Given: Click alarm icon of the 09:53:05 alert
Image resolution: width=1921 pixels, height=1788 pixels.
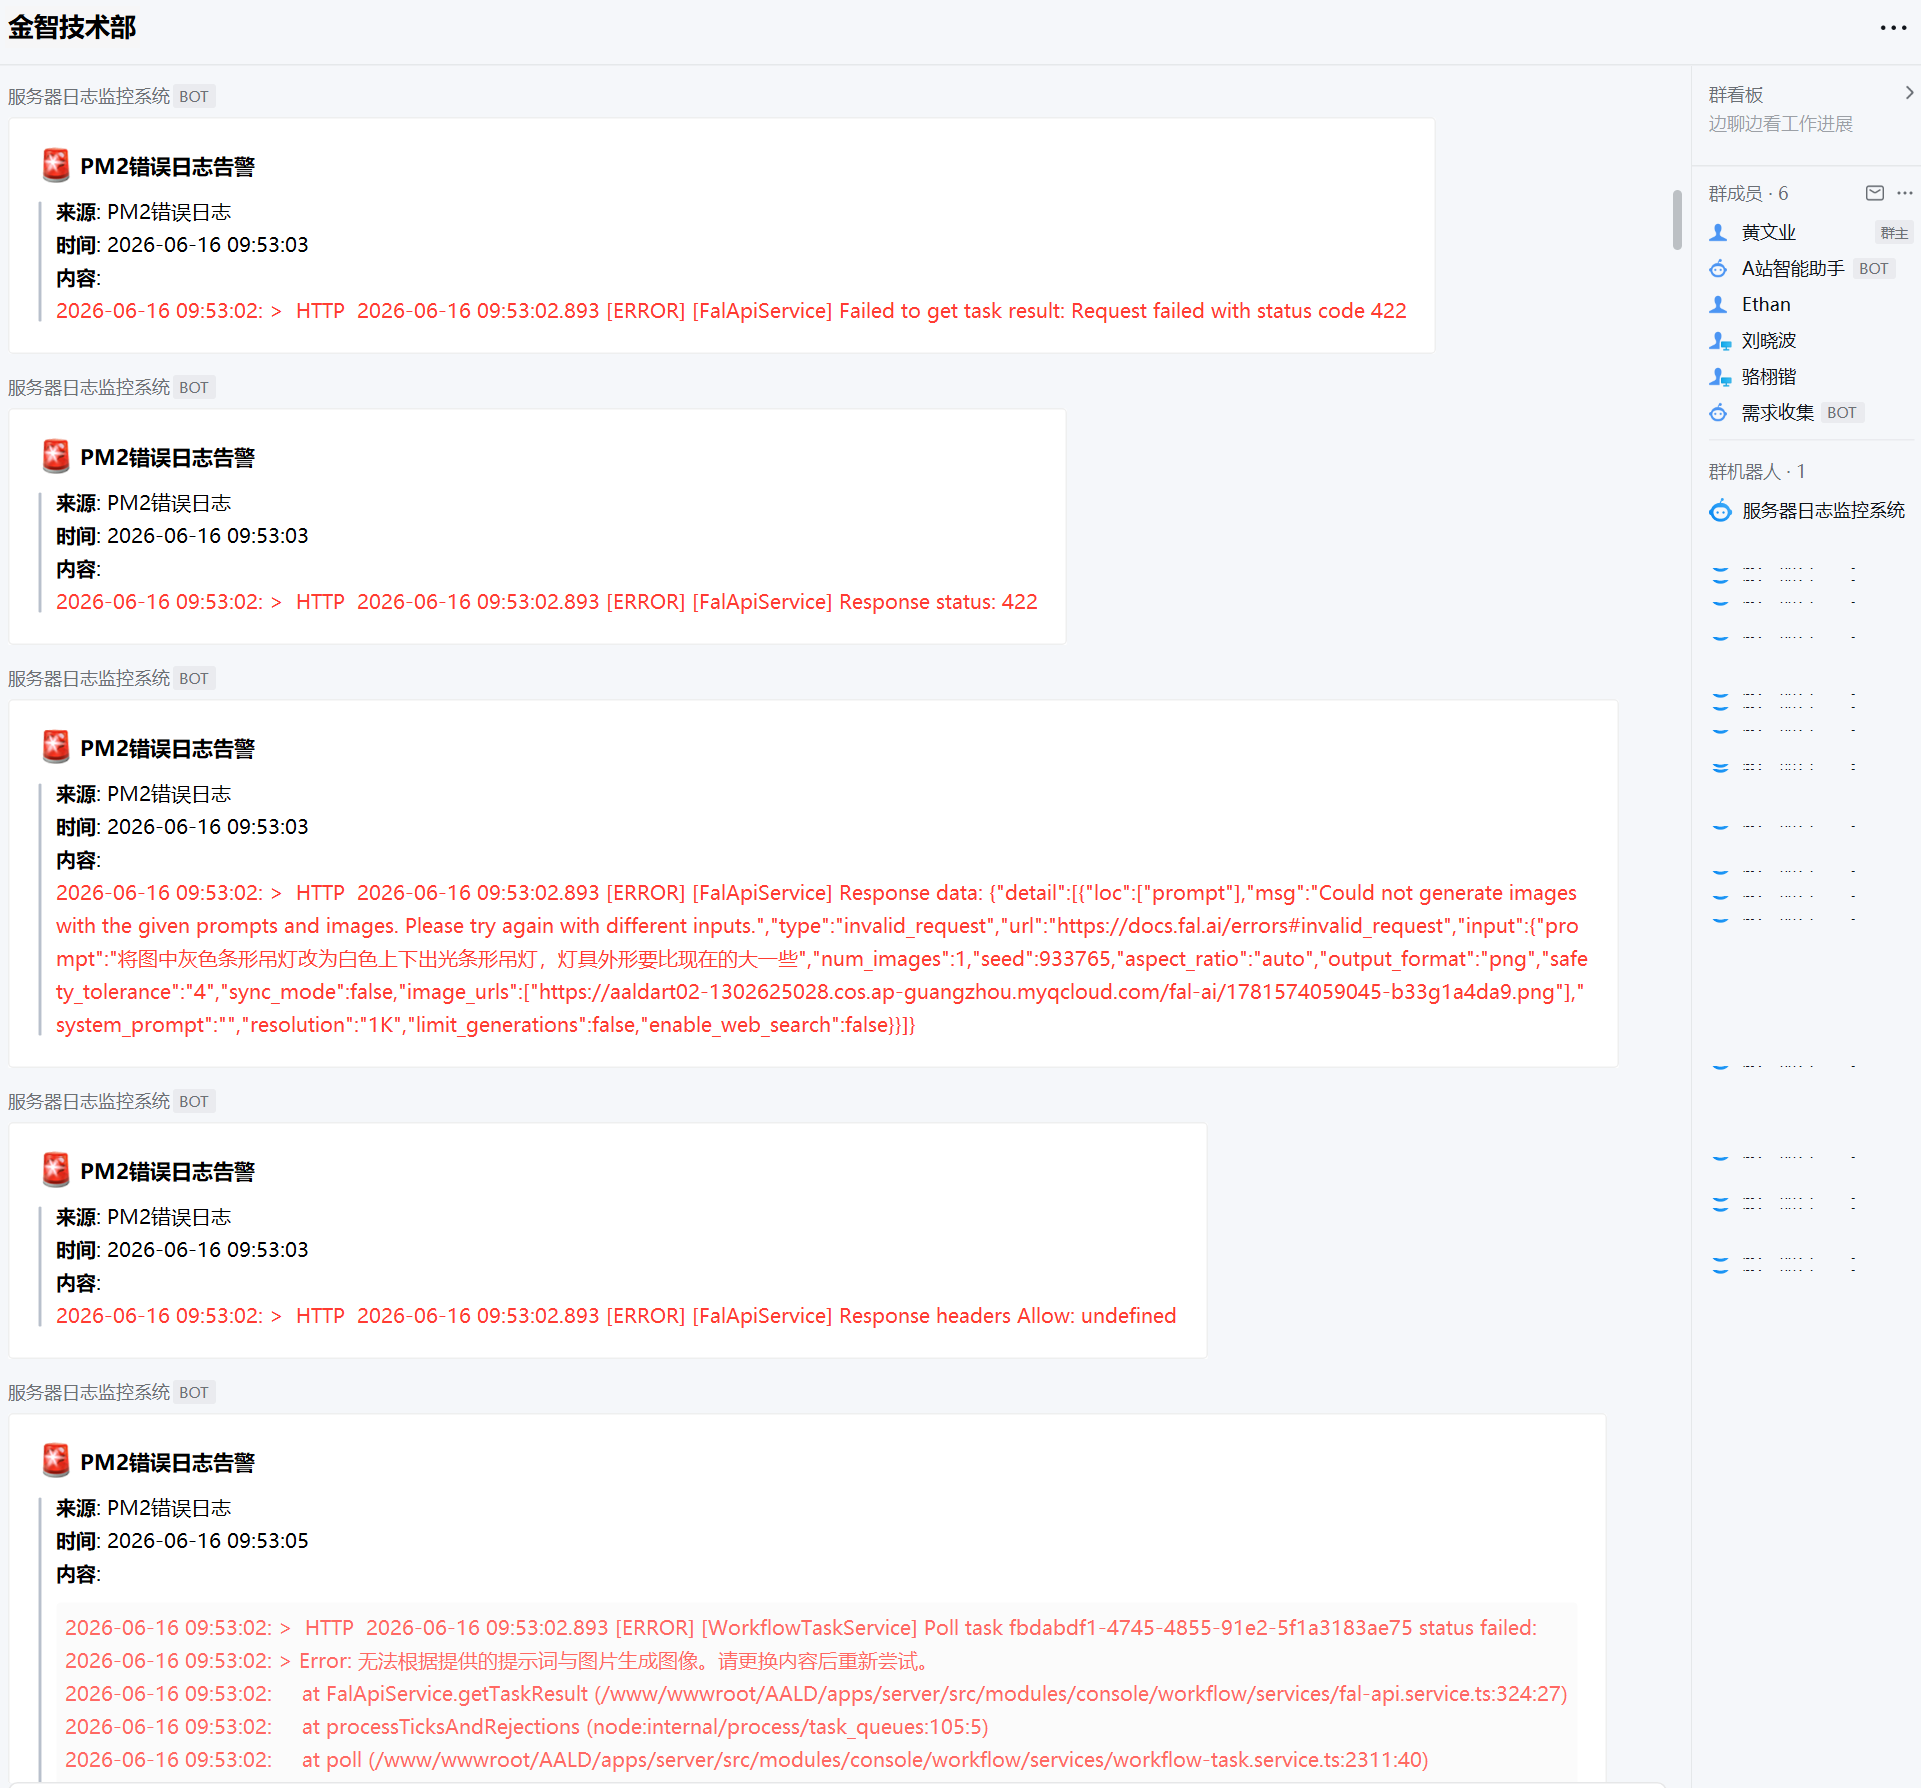Looking at the screenshot, I should click(x=56, y=1462).
